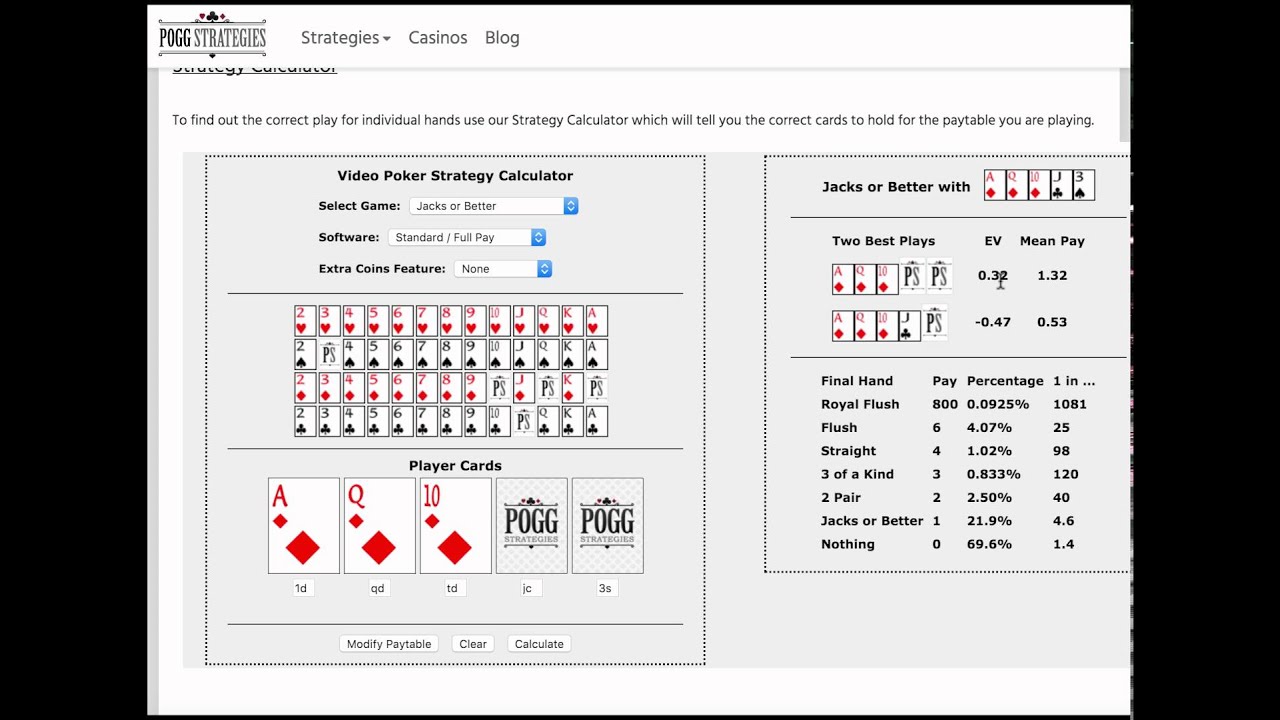
Task: Select the 2 of diamonds card
Action: tap(305, 388)
